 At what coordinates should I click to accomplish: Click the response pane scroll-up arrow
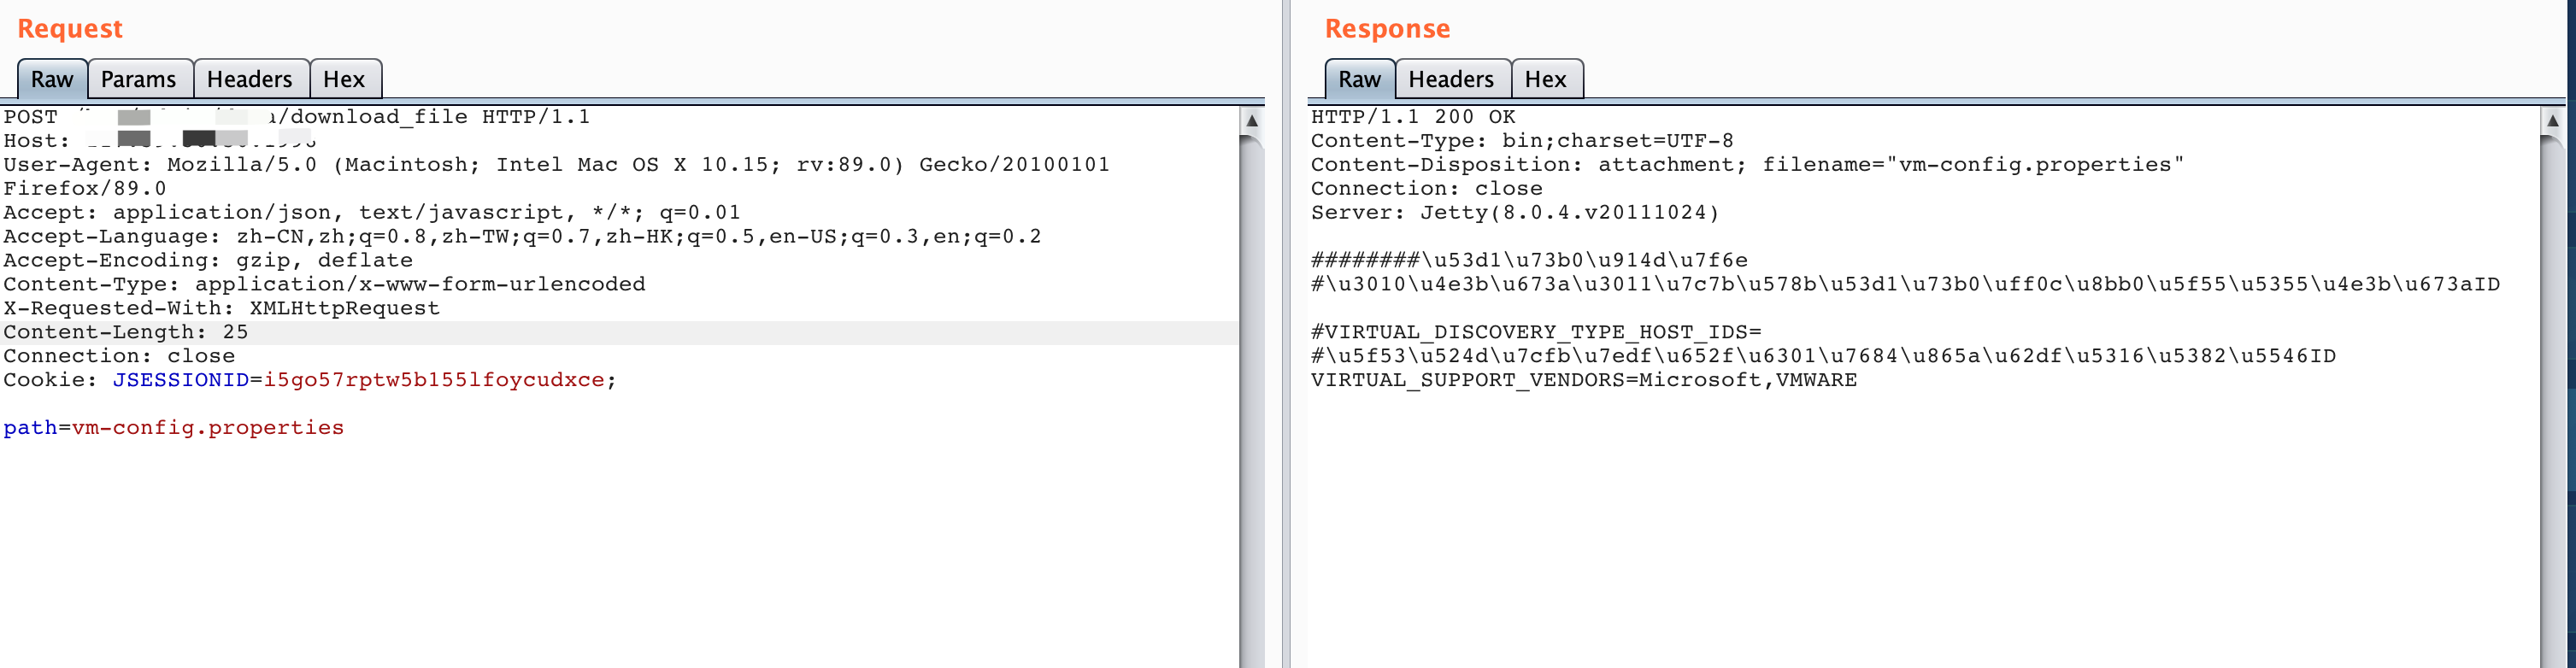click(x=2552, y=121)
